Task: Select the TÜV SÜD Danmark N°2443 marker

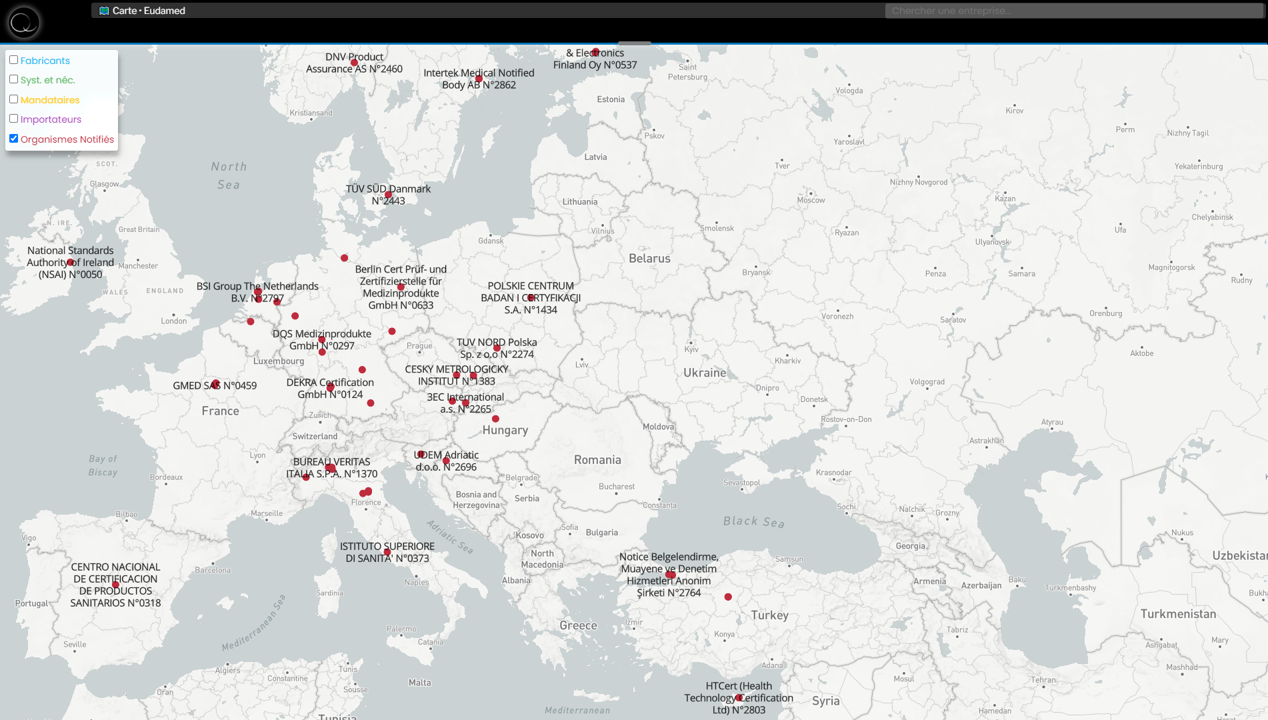Action: 389,195
